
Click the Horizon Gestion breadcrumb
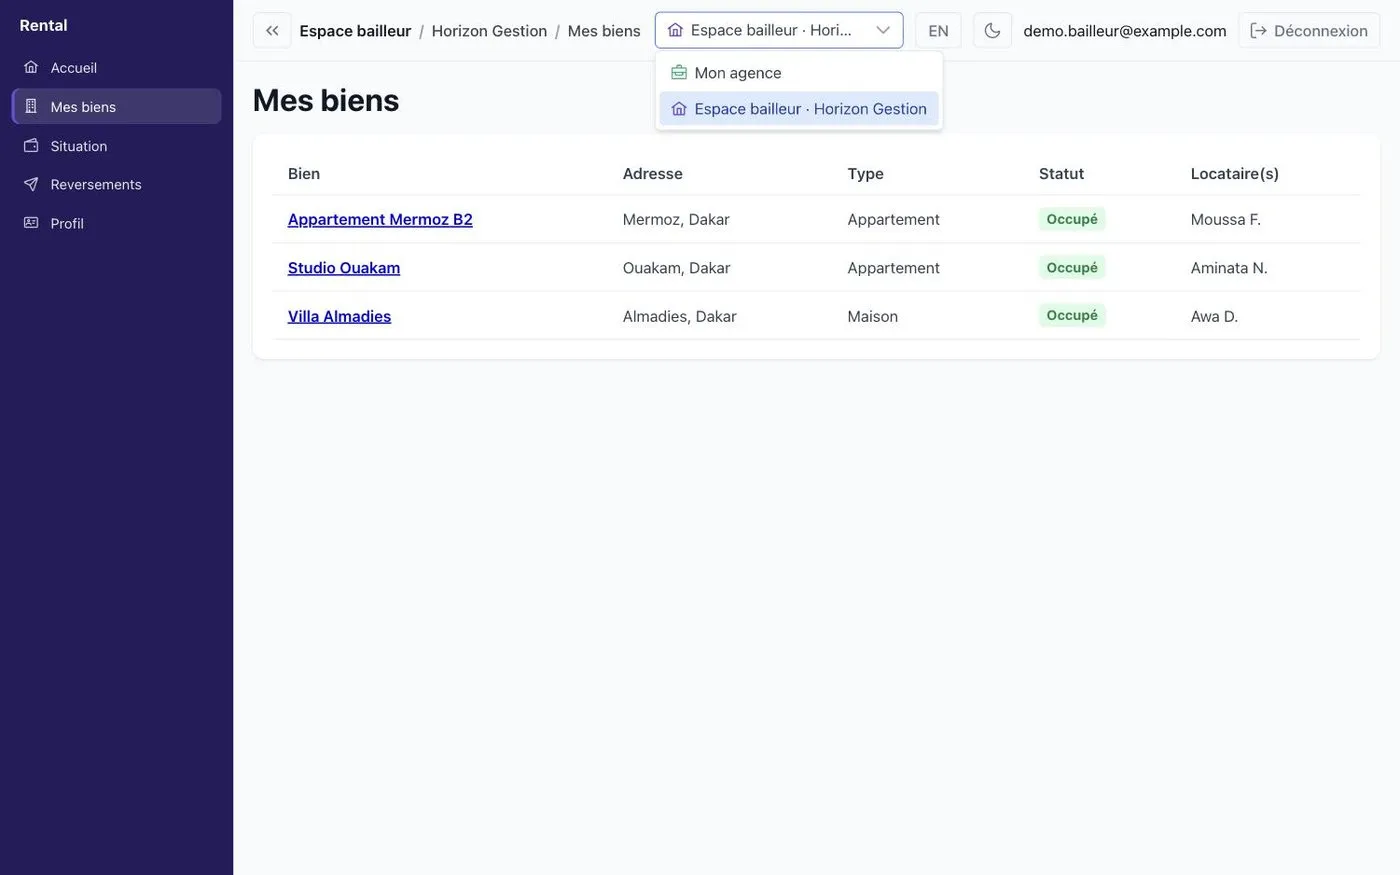[489, 30]
